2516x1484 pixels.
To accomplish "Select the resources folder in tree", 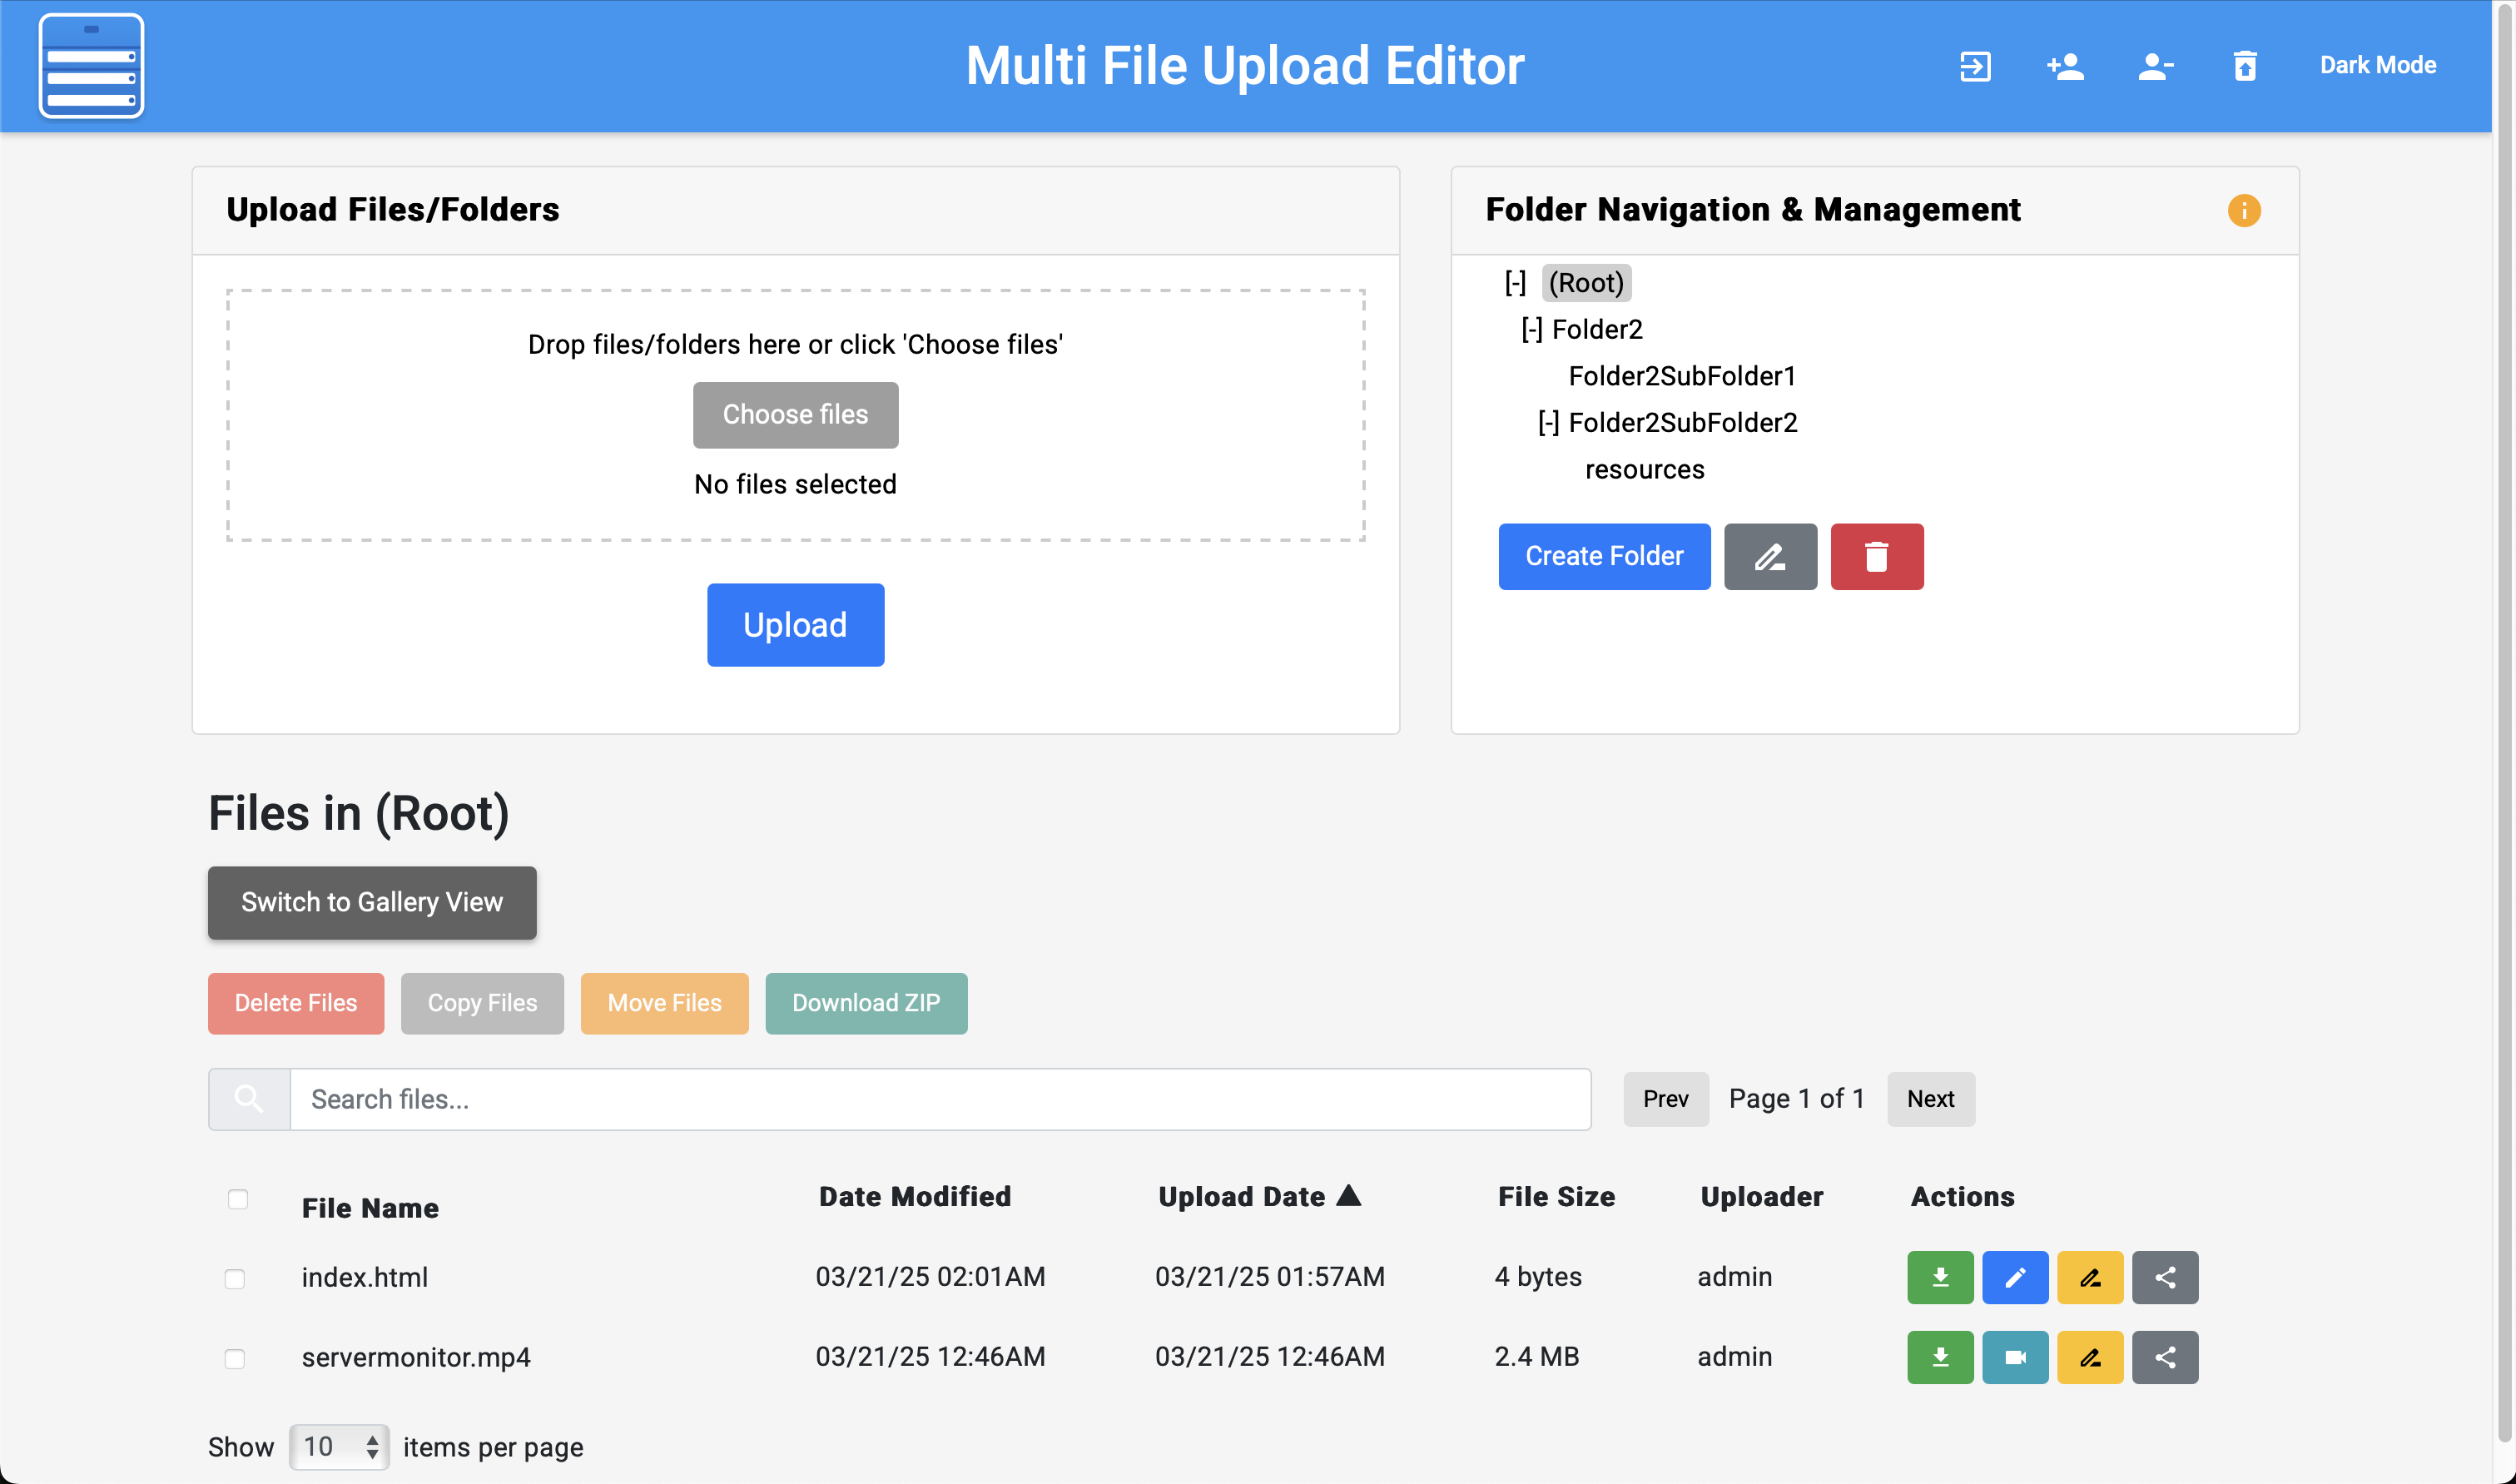I will [1644, 469].
